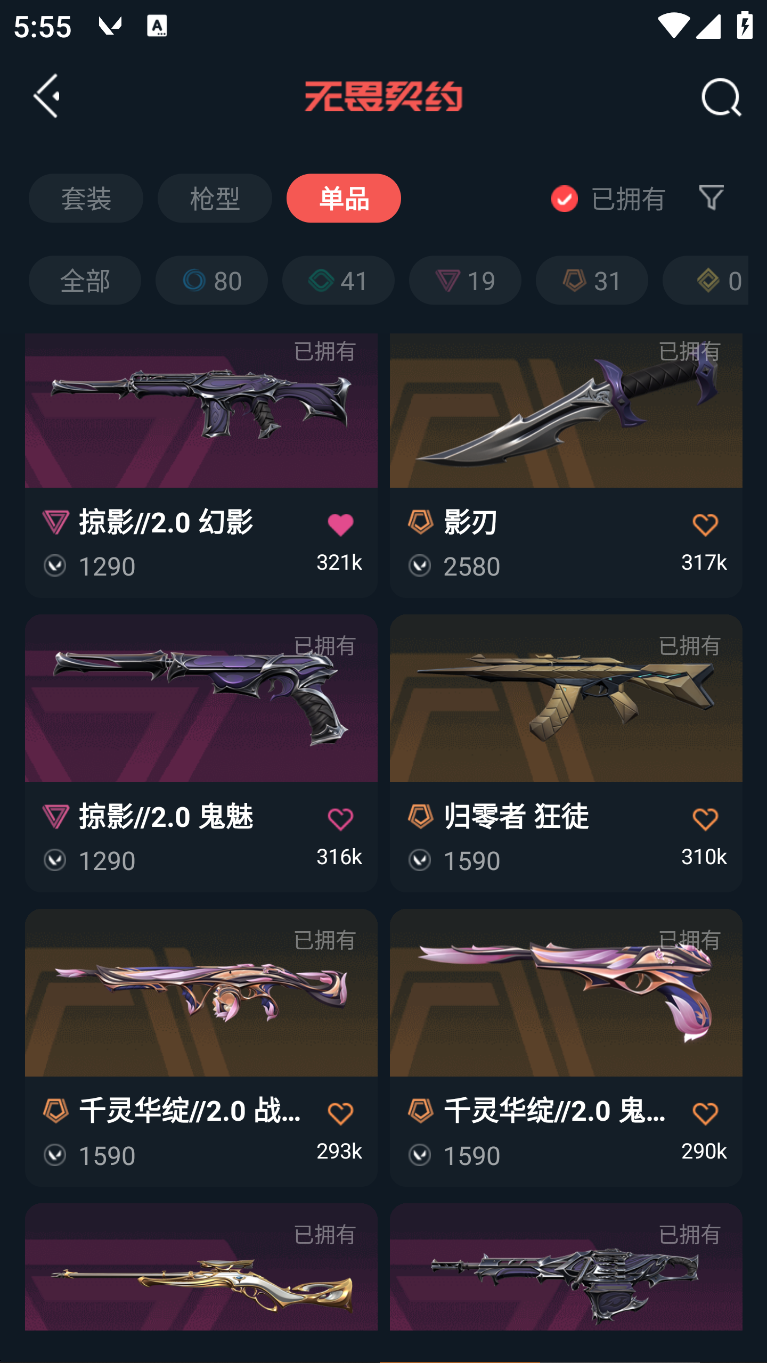Select the 单品 tab
Screen dimensions: 767x1363
344,198
